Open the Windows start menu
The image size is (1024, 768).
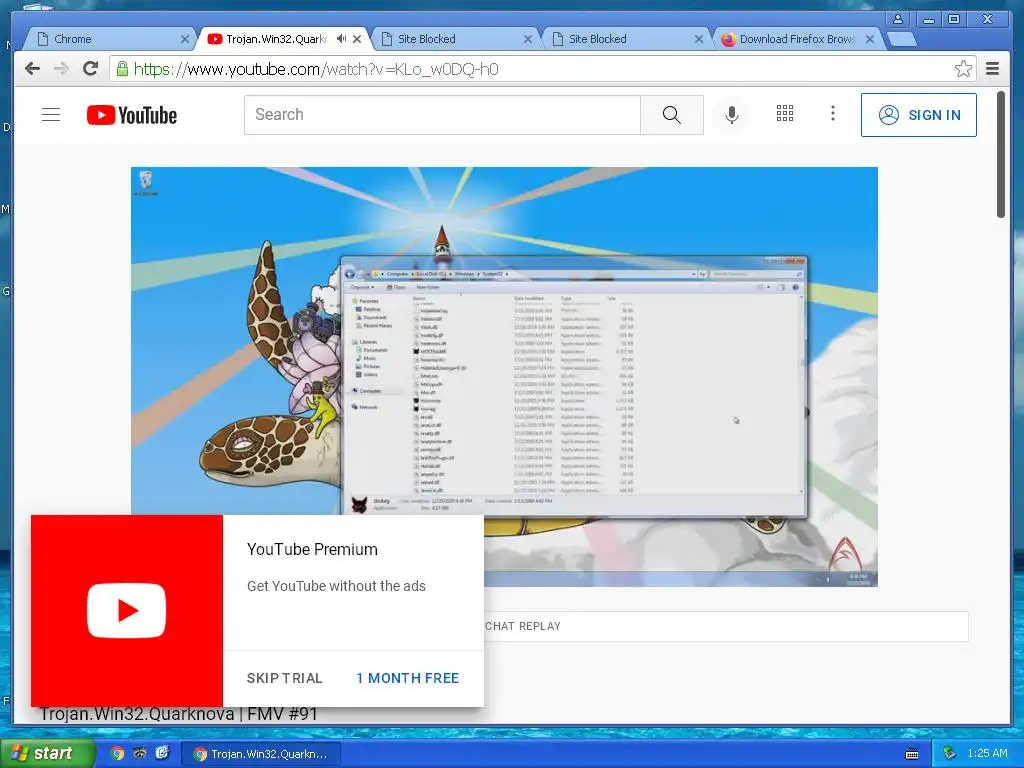click(x=47, y=754)
